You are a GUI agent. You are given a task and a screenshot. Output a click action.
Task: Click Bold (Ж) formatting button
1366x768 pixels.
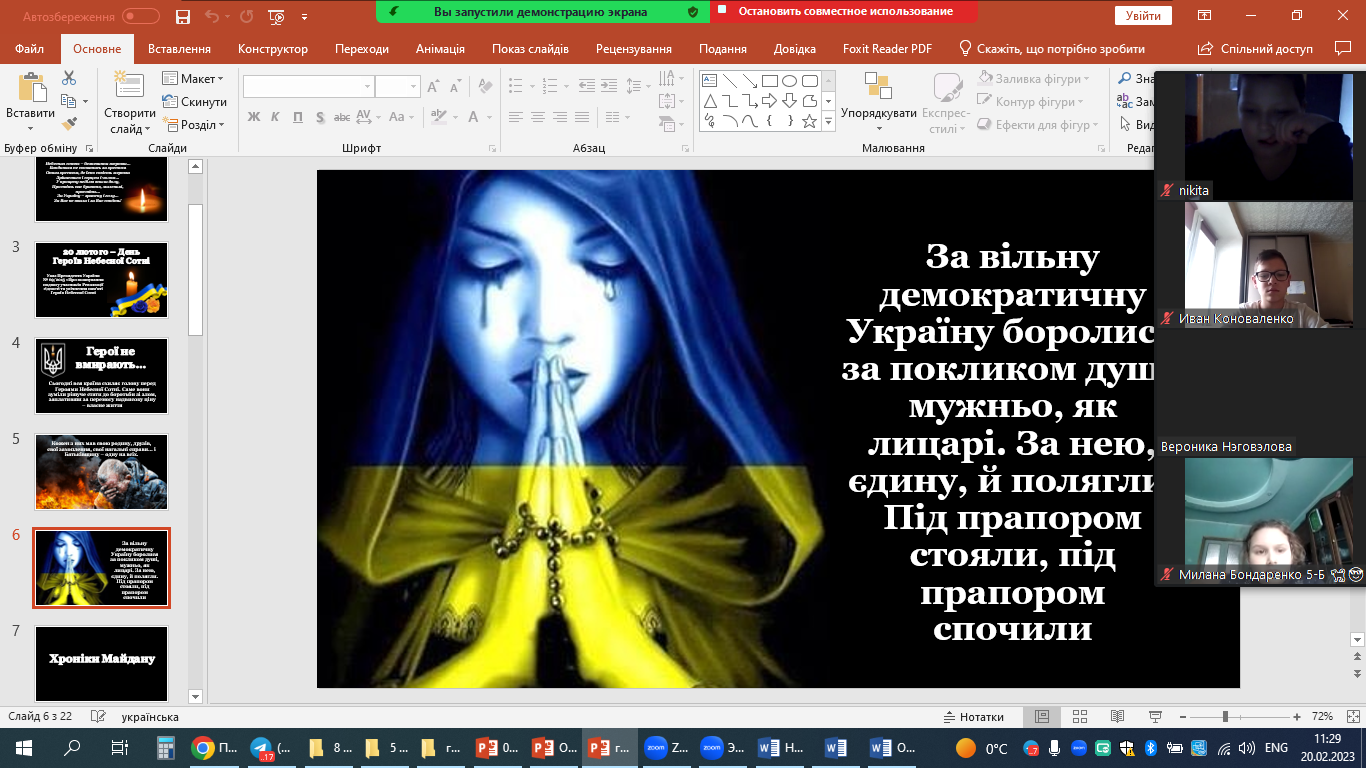(x=253, y=117)
